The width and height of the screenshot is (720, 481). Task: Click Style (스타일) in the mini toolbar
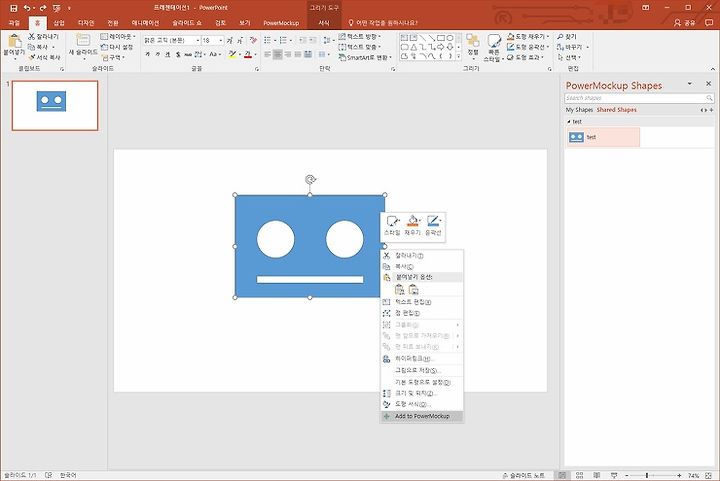point(392,225)
